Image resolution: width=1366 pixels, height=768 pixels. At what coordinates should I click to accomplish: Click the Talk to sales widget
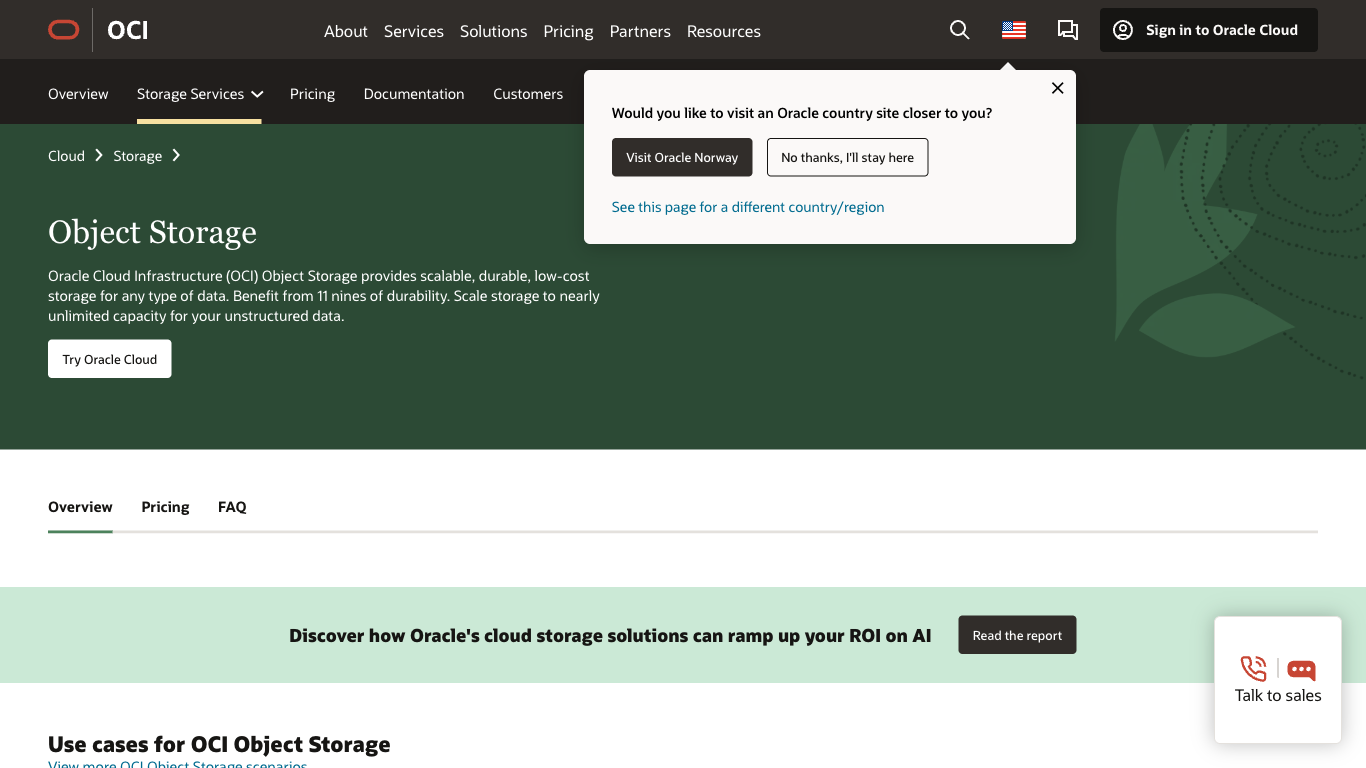click(1277, 680)
